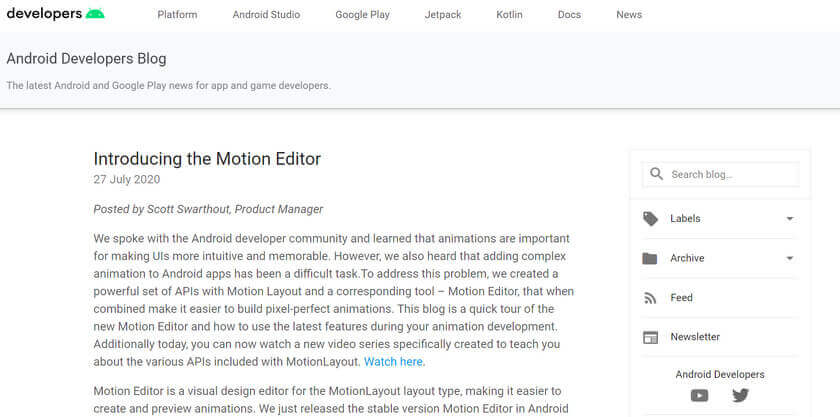
Task: Click 'Posted by Scott Swarthout, Product Manager'
Action: coord(208,209)
